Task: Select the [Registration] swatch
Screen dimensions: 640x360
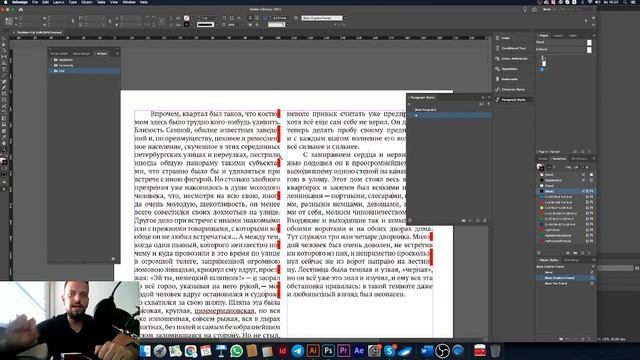Action: coord(565,180)
